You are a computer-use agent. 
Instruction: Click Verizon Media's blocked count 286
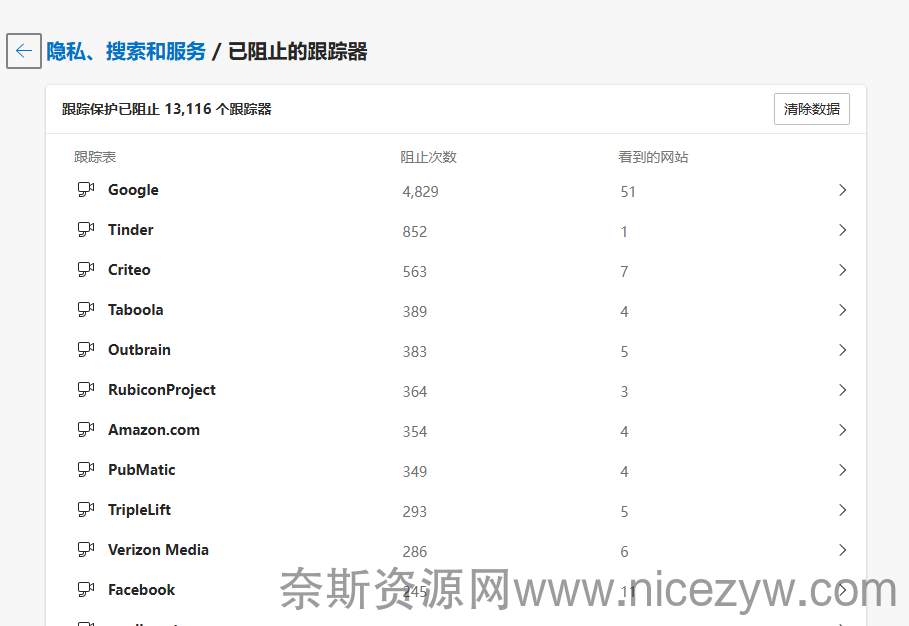[x=414, y=552]
